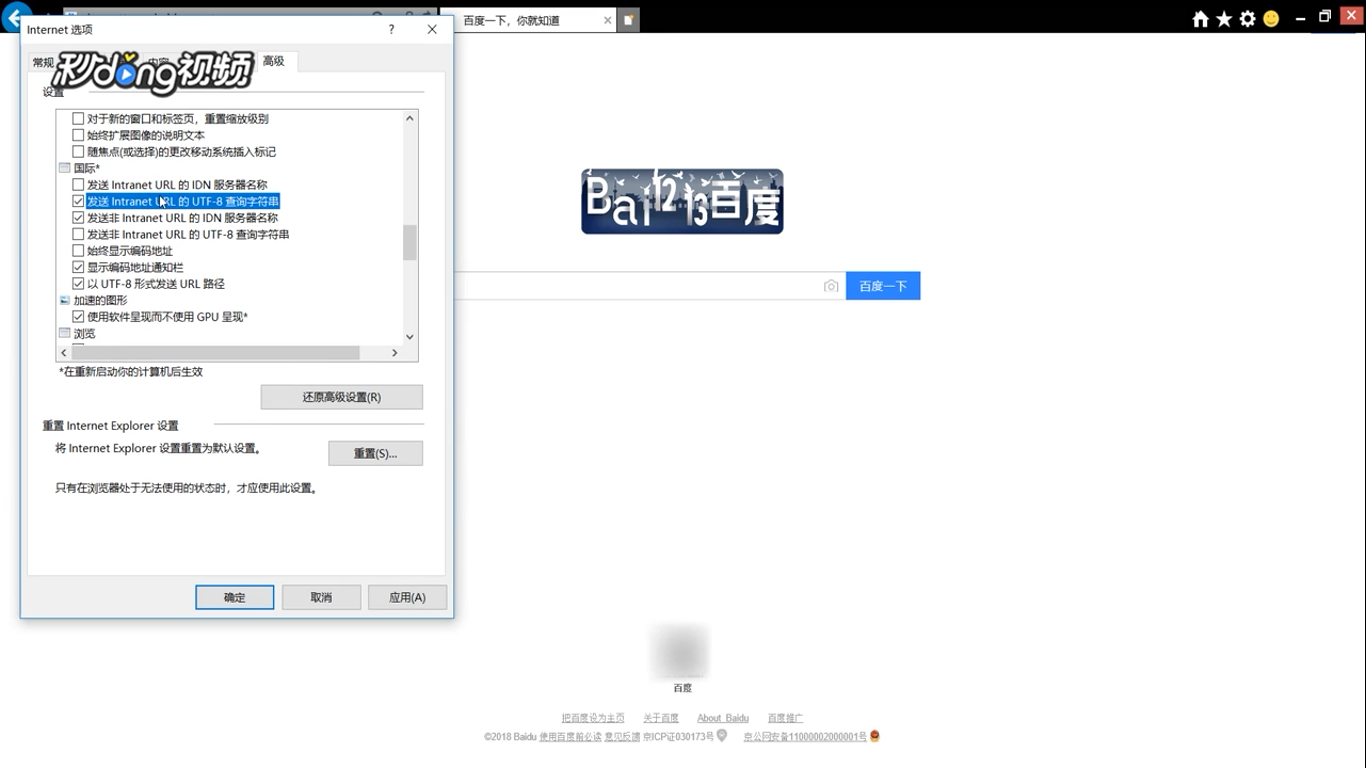Open 关于百度 link
This screenshot has width=1366, height=768.
[661, 718]
